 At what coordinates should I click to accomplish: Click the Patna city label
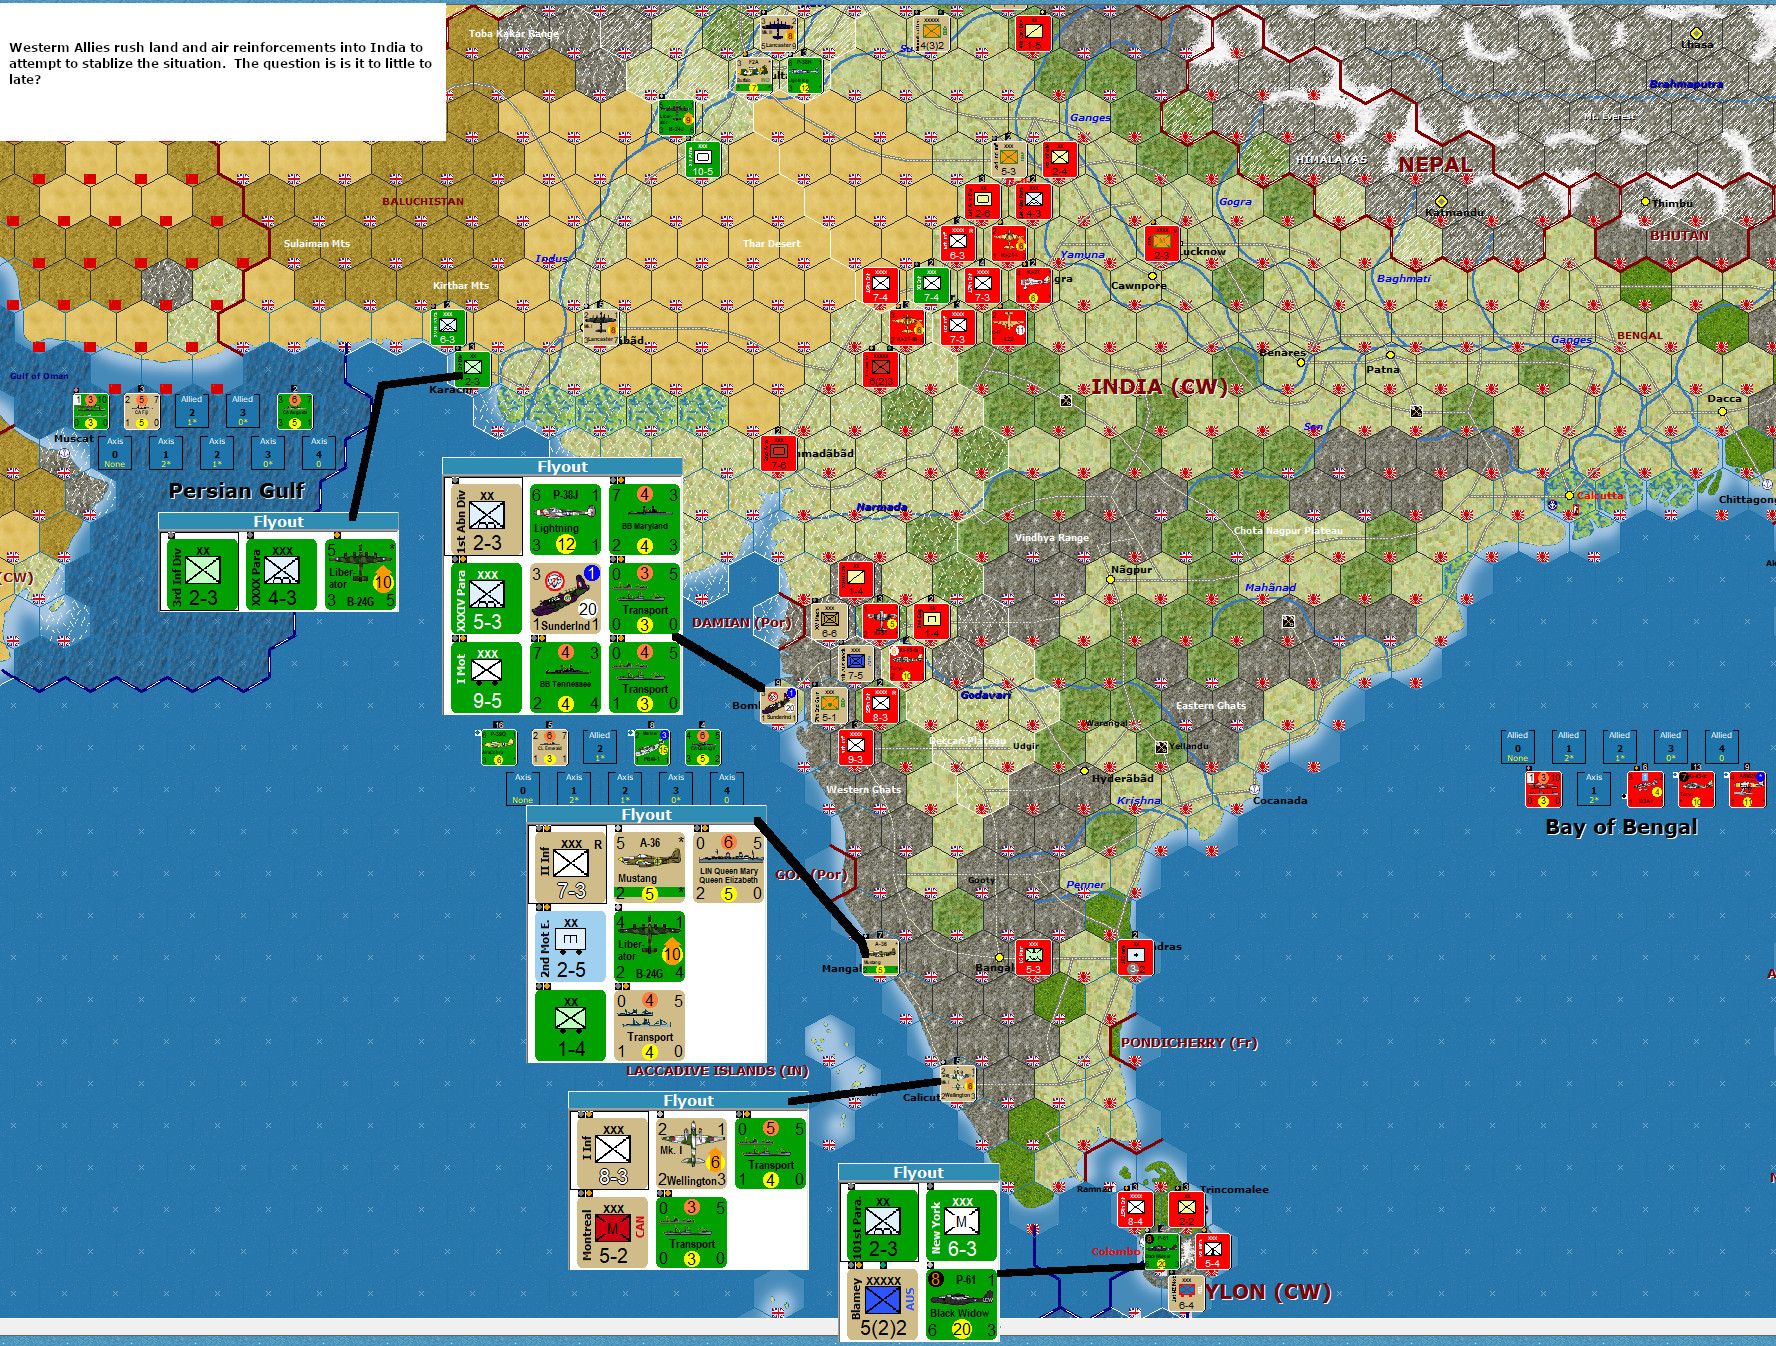tap(1383, 369)
